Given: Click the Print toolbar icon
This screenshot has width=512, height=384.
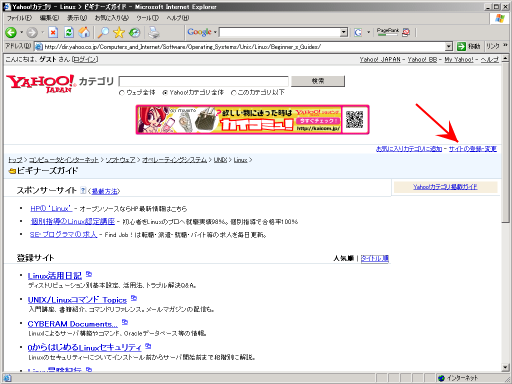Looking at the screenshot, I should [154, 32].
